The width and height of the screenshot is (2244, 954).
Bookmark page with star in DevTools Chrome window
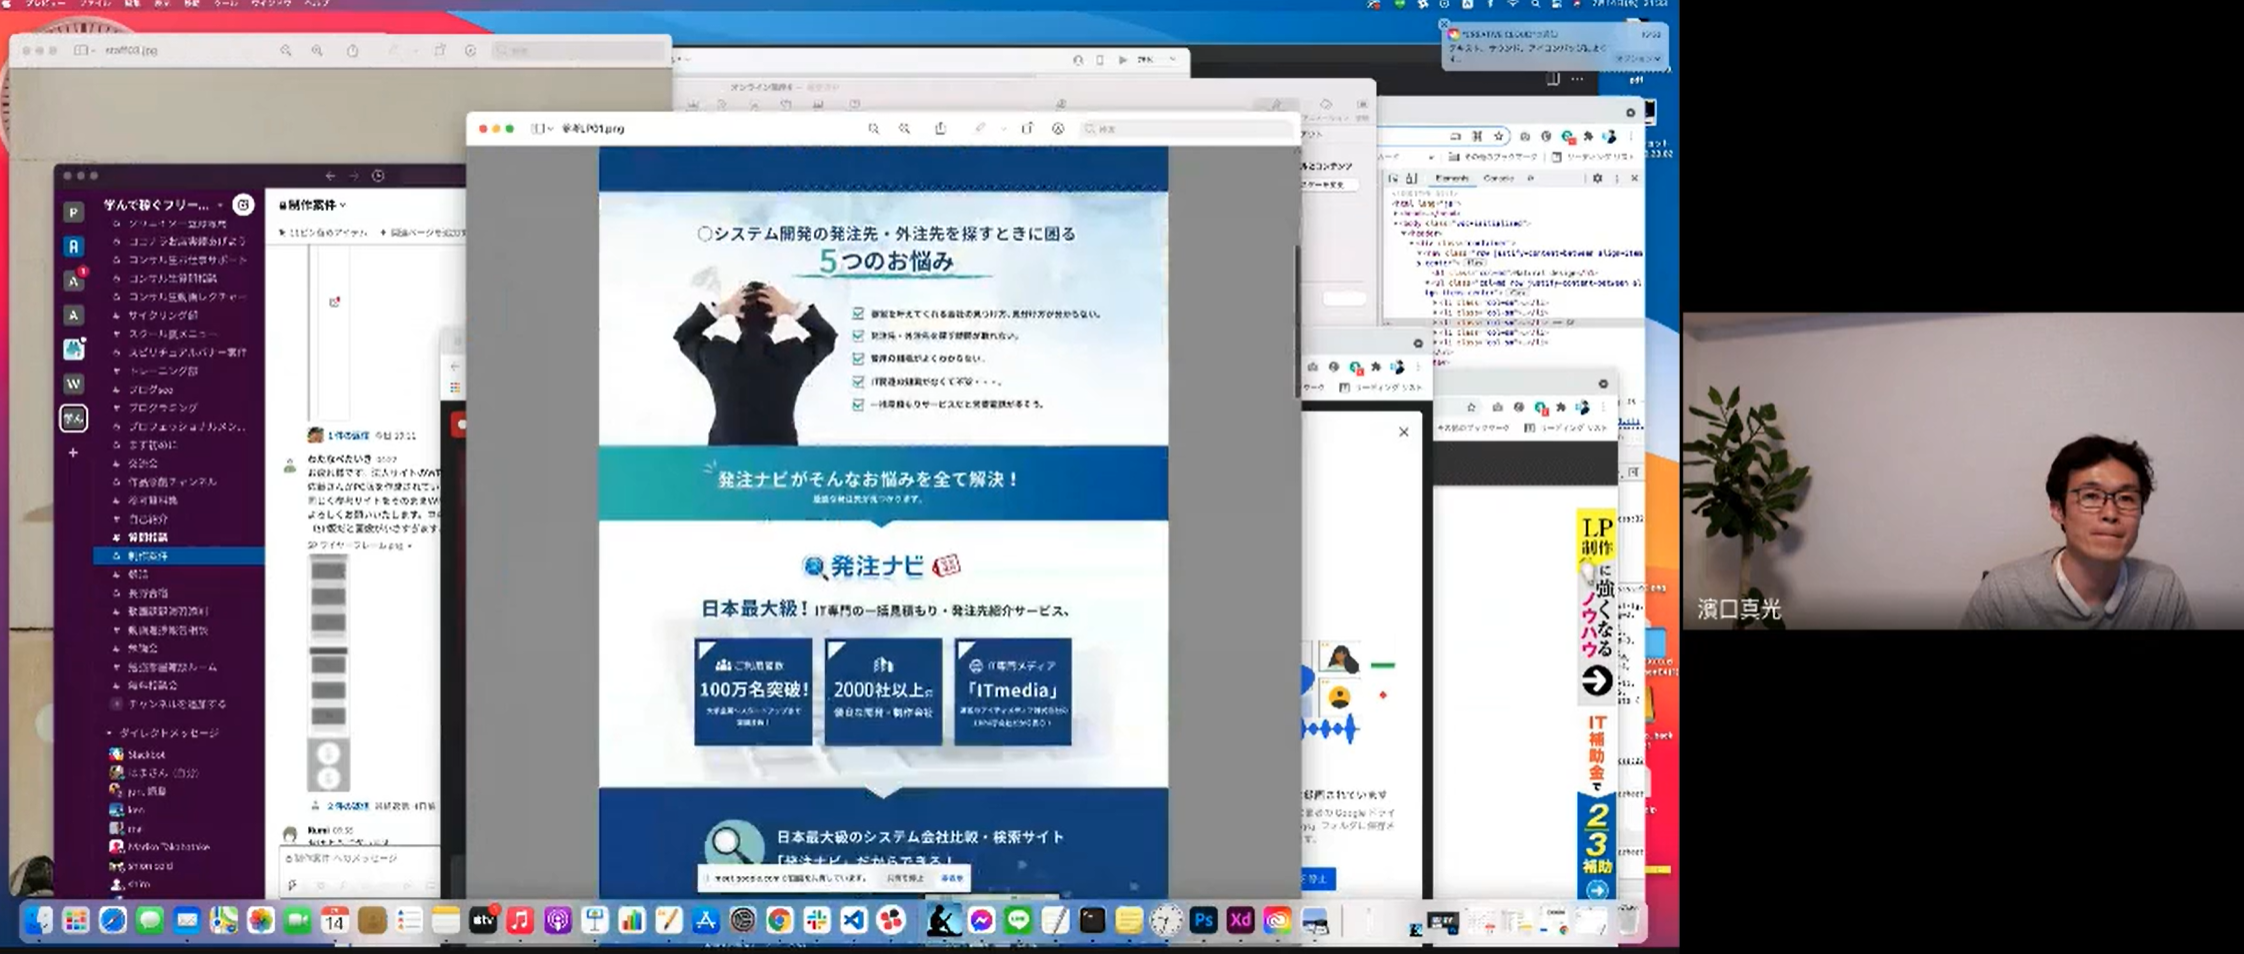coord(1498,136)
